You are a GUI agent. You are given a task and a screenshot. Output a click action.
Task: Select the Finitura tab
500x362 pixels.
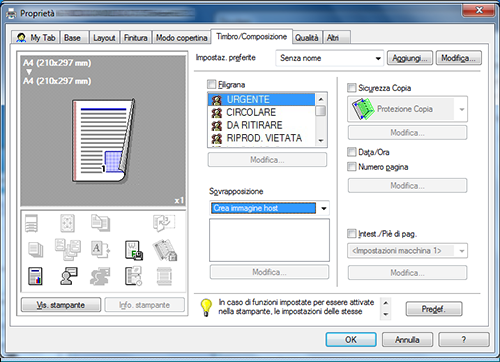pyautogui.click(x=135, y=38)
